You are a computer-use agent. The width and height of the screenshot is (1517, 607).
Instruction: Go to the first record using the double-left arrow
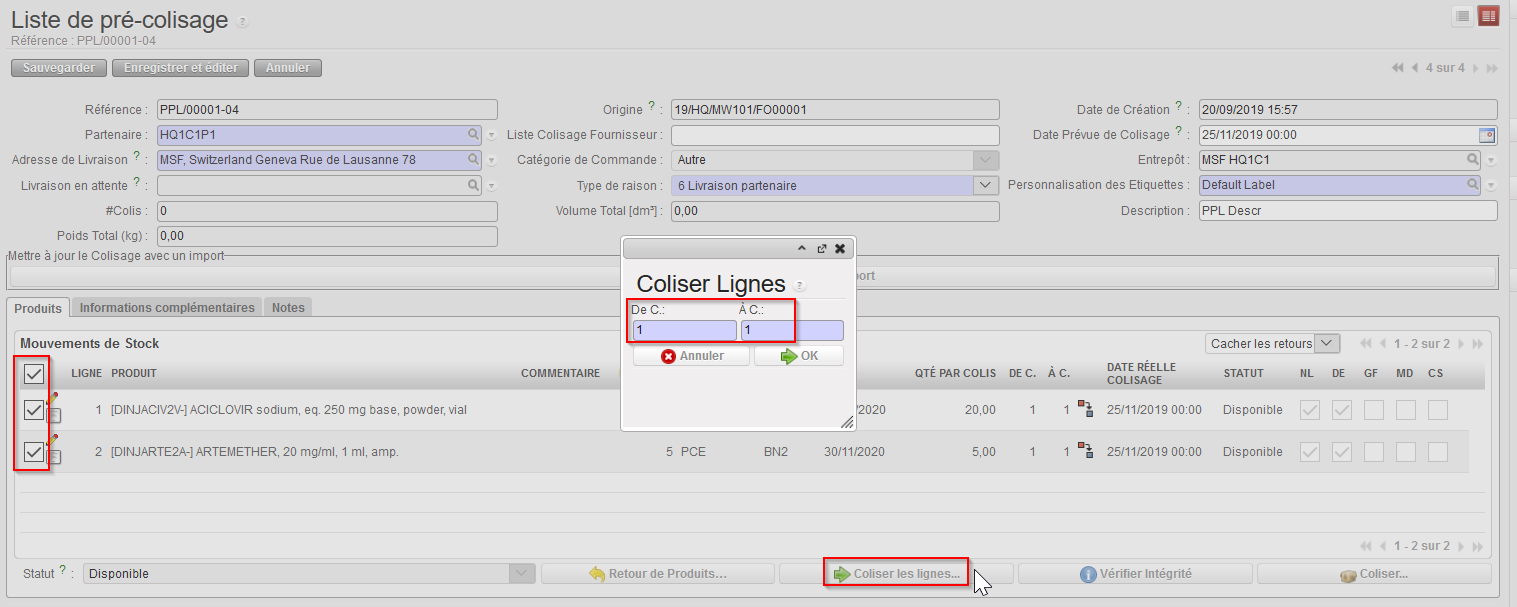pyautogui.click(x=1397, y=68)
